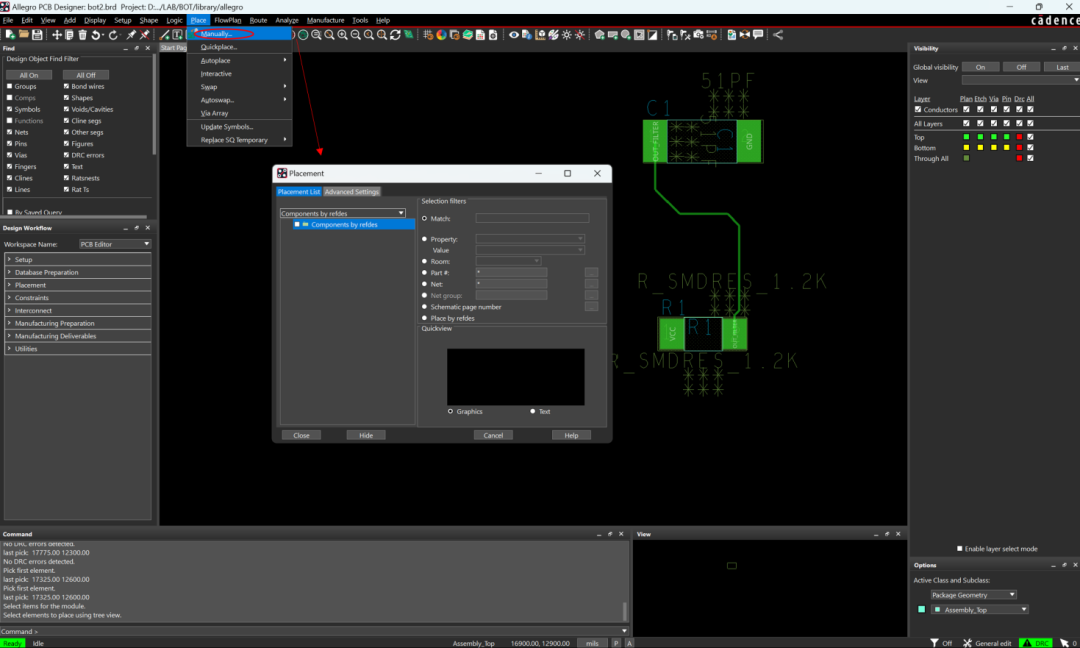Click the Redo arrow icon
1080x648 pixels.
[113, 35]
